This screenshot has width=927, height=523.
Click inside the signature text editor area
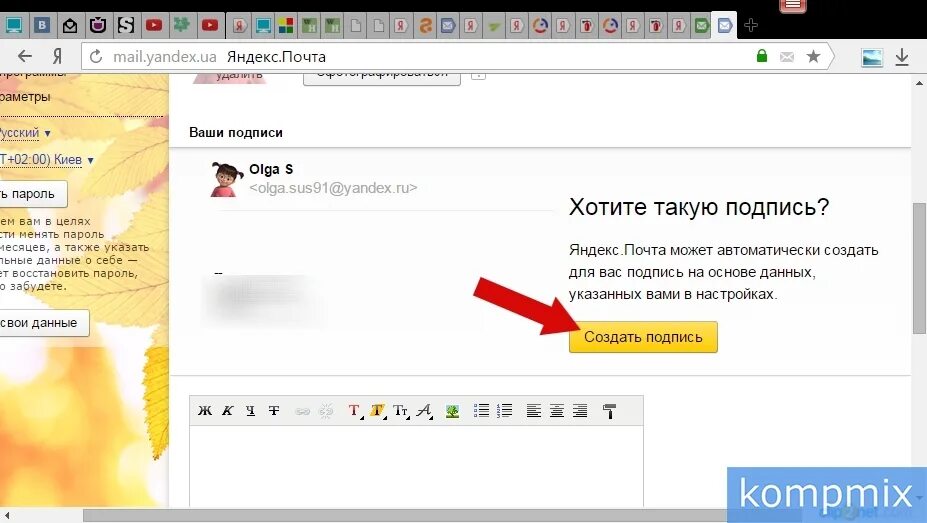coord(416,466)
